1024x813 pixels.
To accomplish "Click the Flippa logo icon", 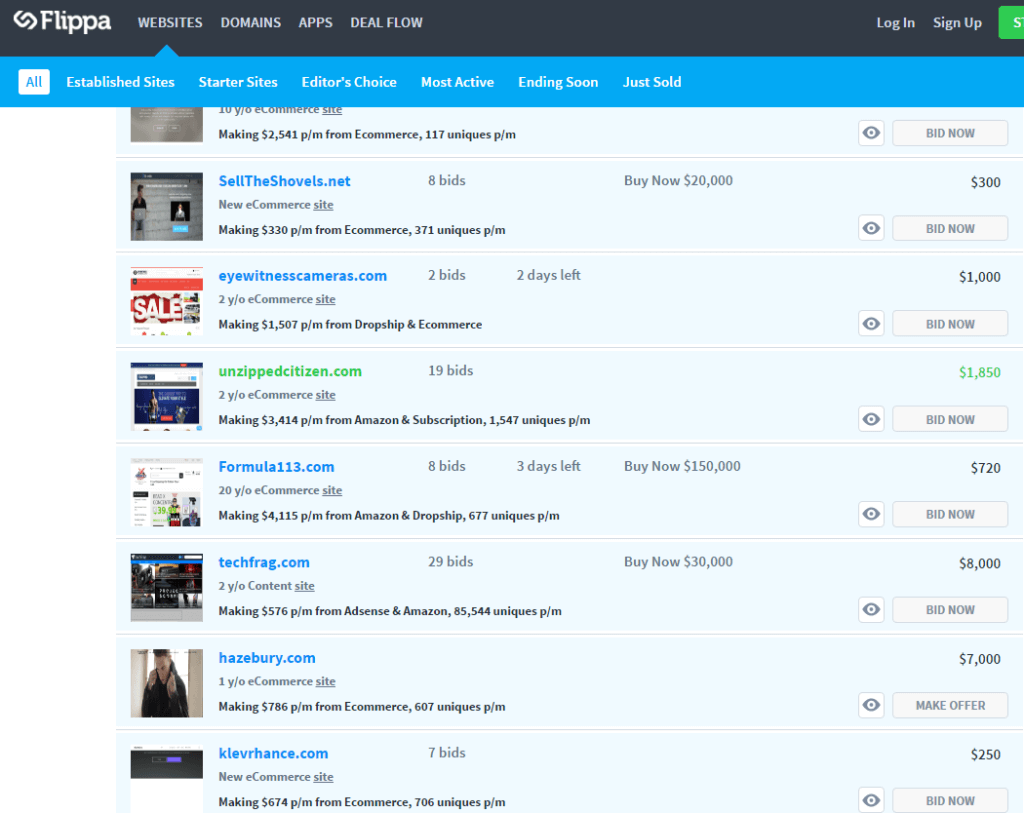I will pyautogui.click(x=25, y=22).
